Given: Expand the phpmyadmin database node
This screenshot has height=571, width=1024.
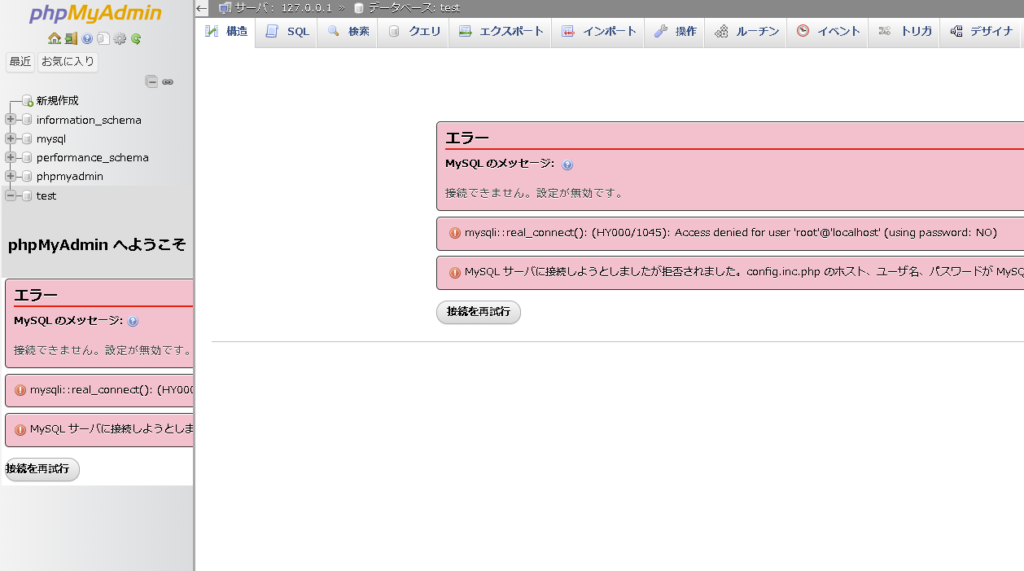Looking at the screenshot, I should pyautogui.click(x=10, y=176).
